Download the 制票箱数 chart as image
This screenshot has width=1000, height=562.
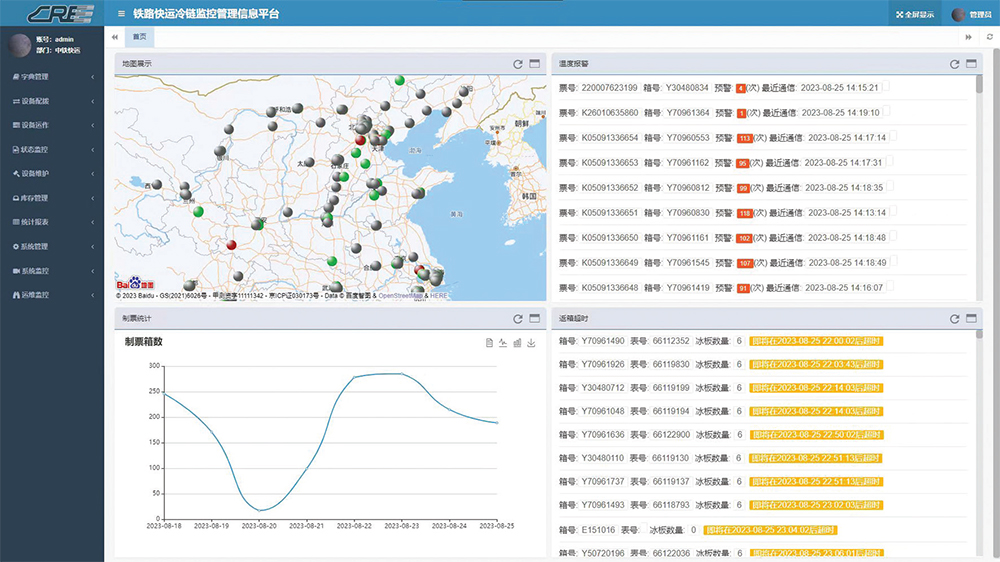531,343
